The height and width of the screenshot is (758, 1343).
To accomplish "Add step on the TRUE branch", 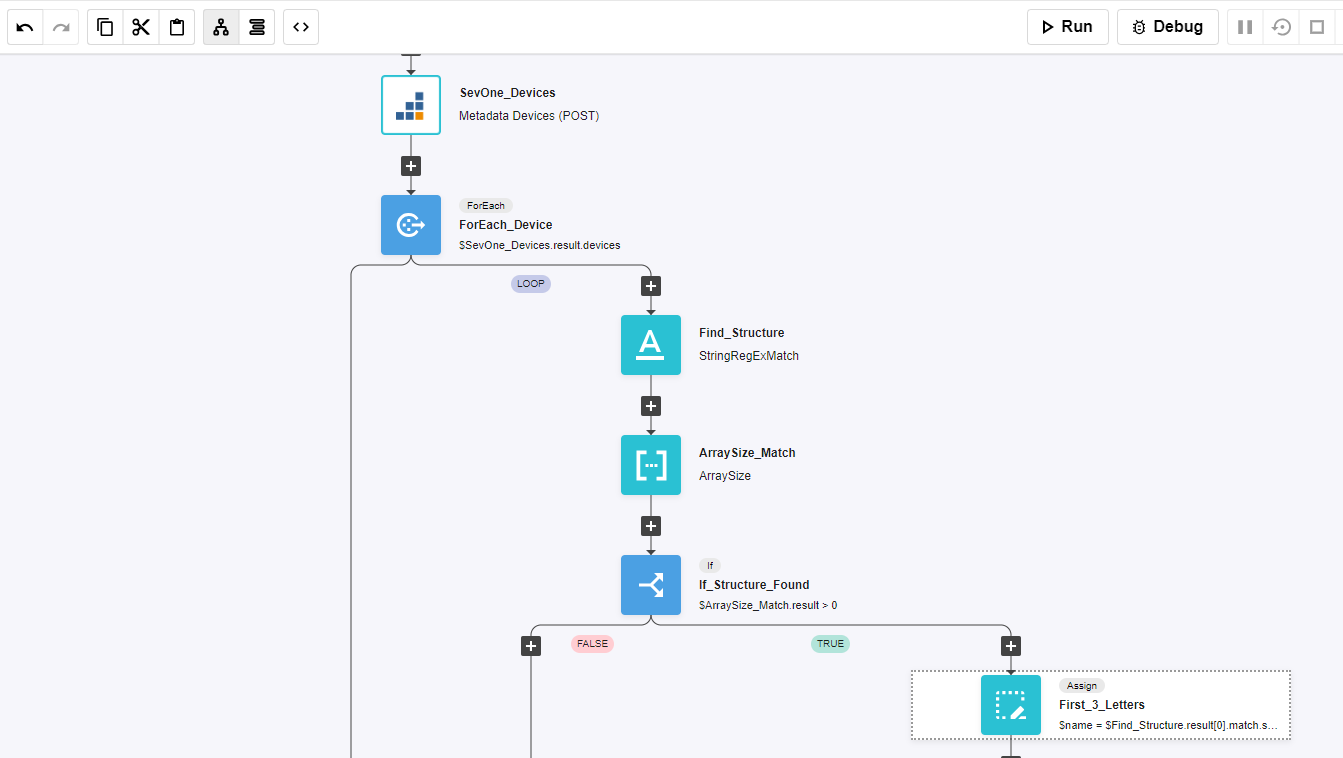I will pyautogui.click(x=1011, y=646).
